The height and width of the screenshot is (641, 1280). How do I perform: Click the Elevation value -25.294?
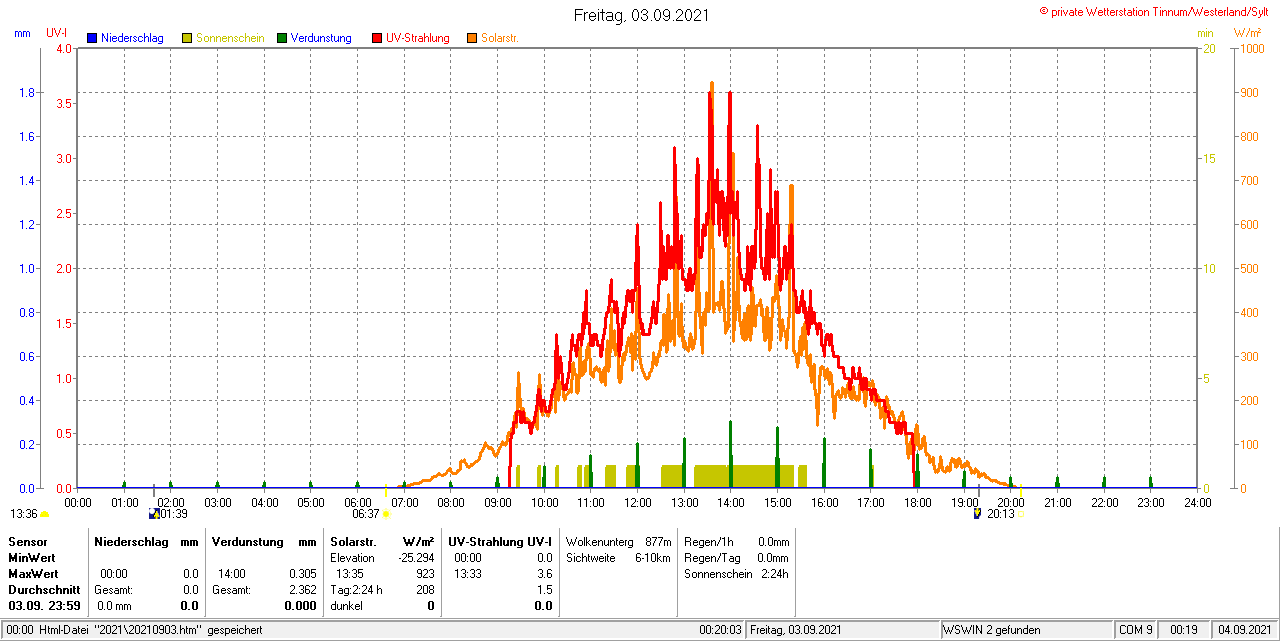coord(414,557)
